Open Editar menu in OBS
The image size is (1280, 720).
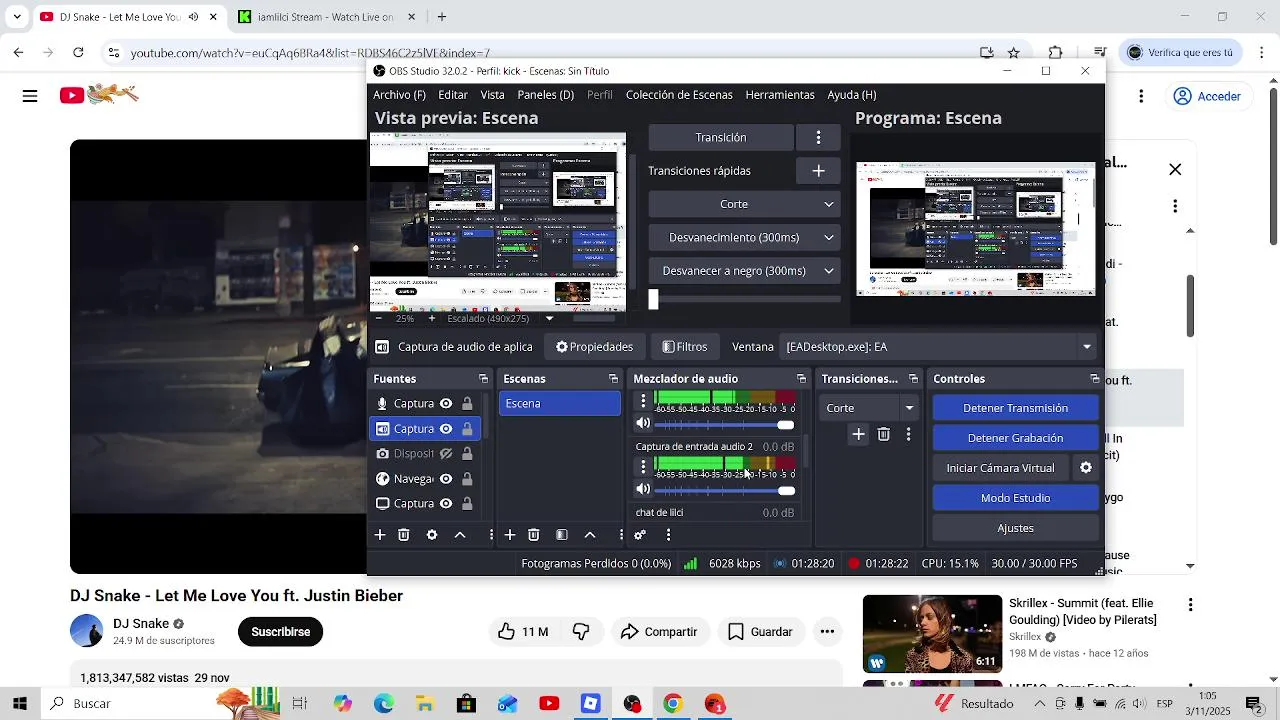453,95
